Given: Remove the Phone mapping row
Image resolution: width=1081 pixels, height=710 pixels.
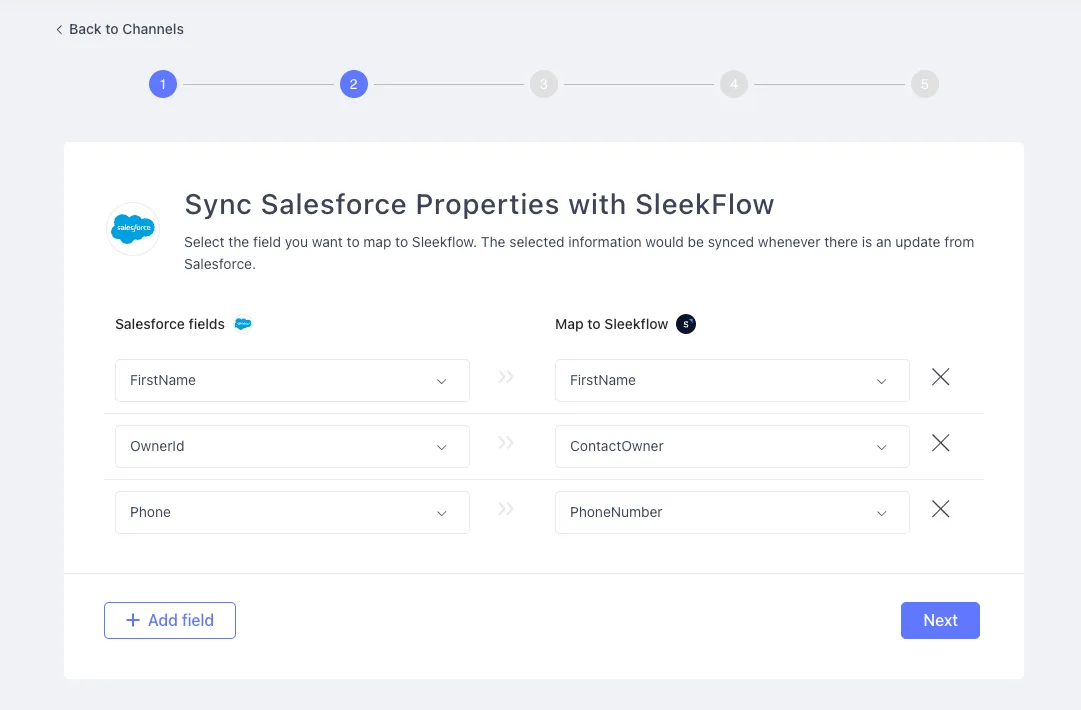Looking at the screenshot, I should (940, 509).
